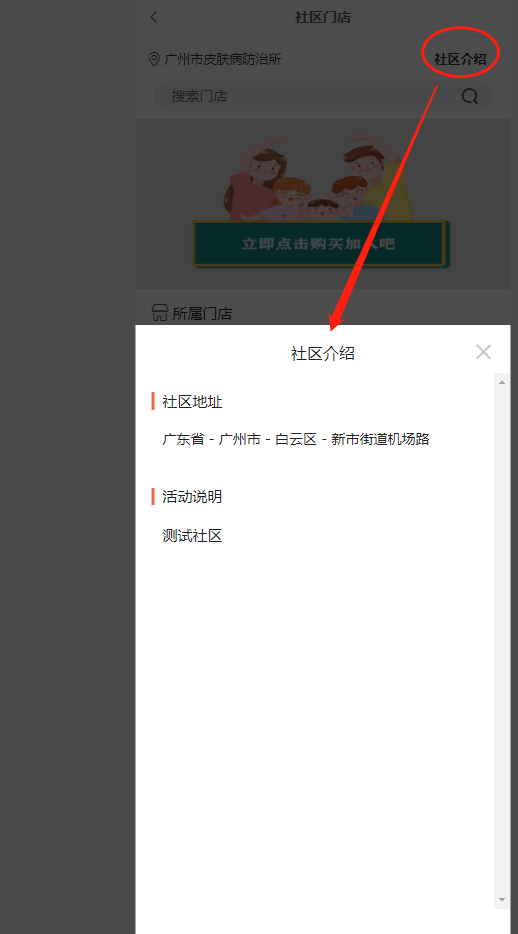
Task: Select the 活动说明 section heading
Action: coord(192,497)
